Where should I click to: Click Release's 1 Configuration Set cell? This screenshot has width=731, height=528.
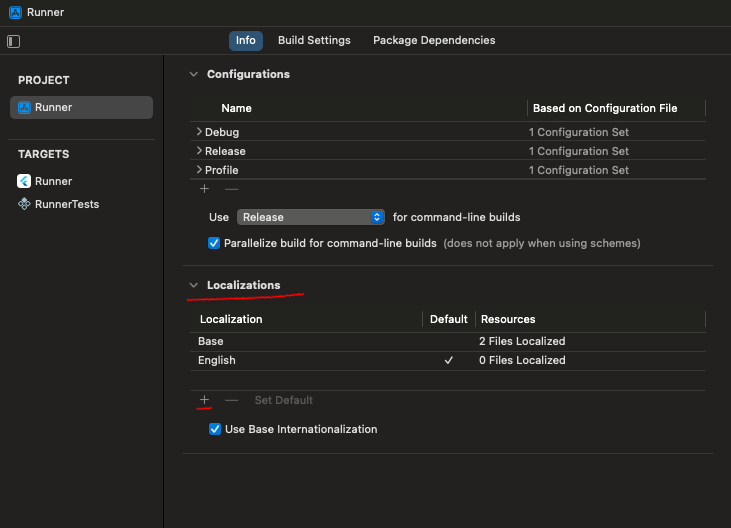tap(579, 151)
